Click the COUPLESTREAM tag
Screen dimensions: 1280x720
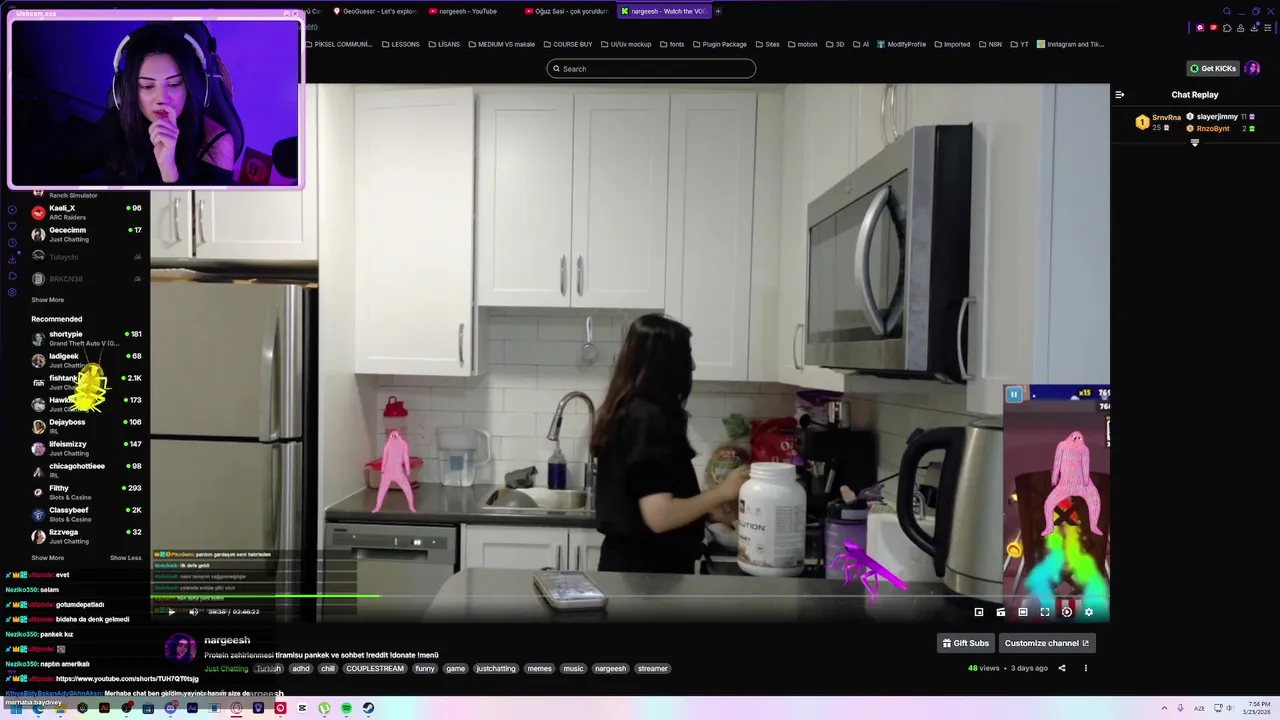pyautogui.click(x=375, y=668)
